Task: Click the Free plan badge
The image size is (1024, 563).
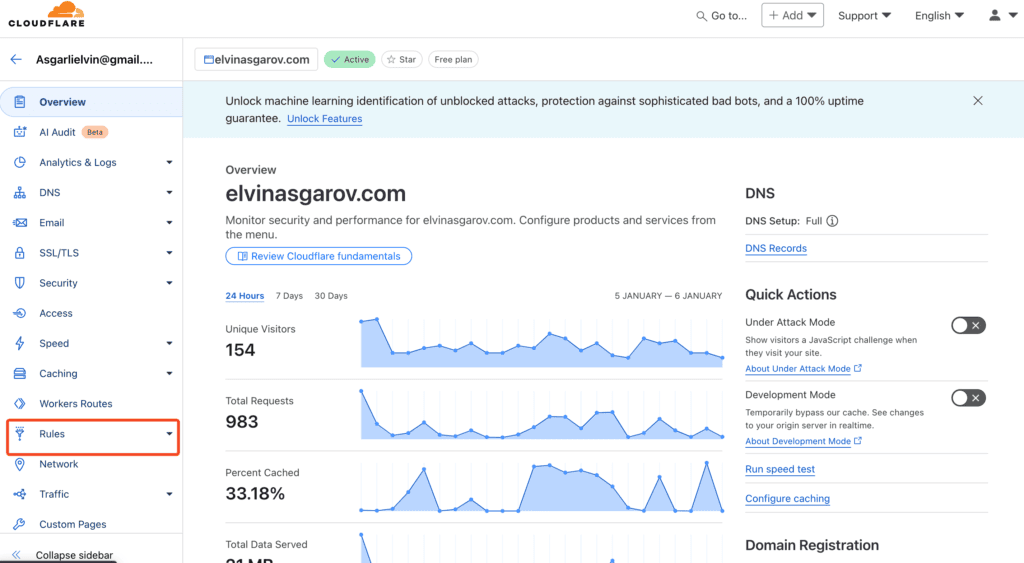Action: tap(453, 59)
